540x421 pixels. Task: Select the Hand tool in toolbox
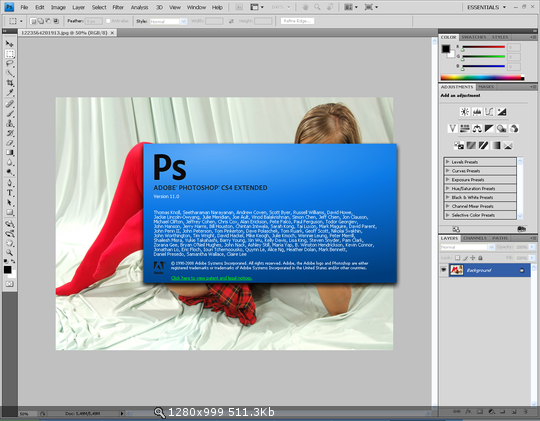click(x=10, y=243)
